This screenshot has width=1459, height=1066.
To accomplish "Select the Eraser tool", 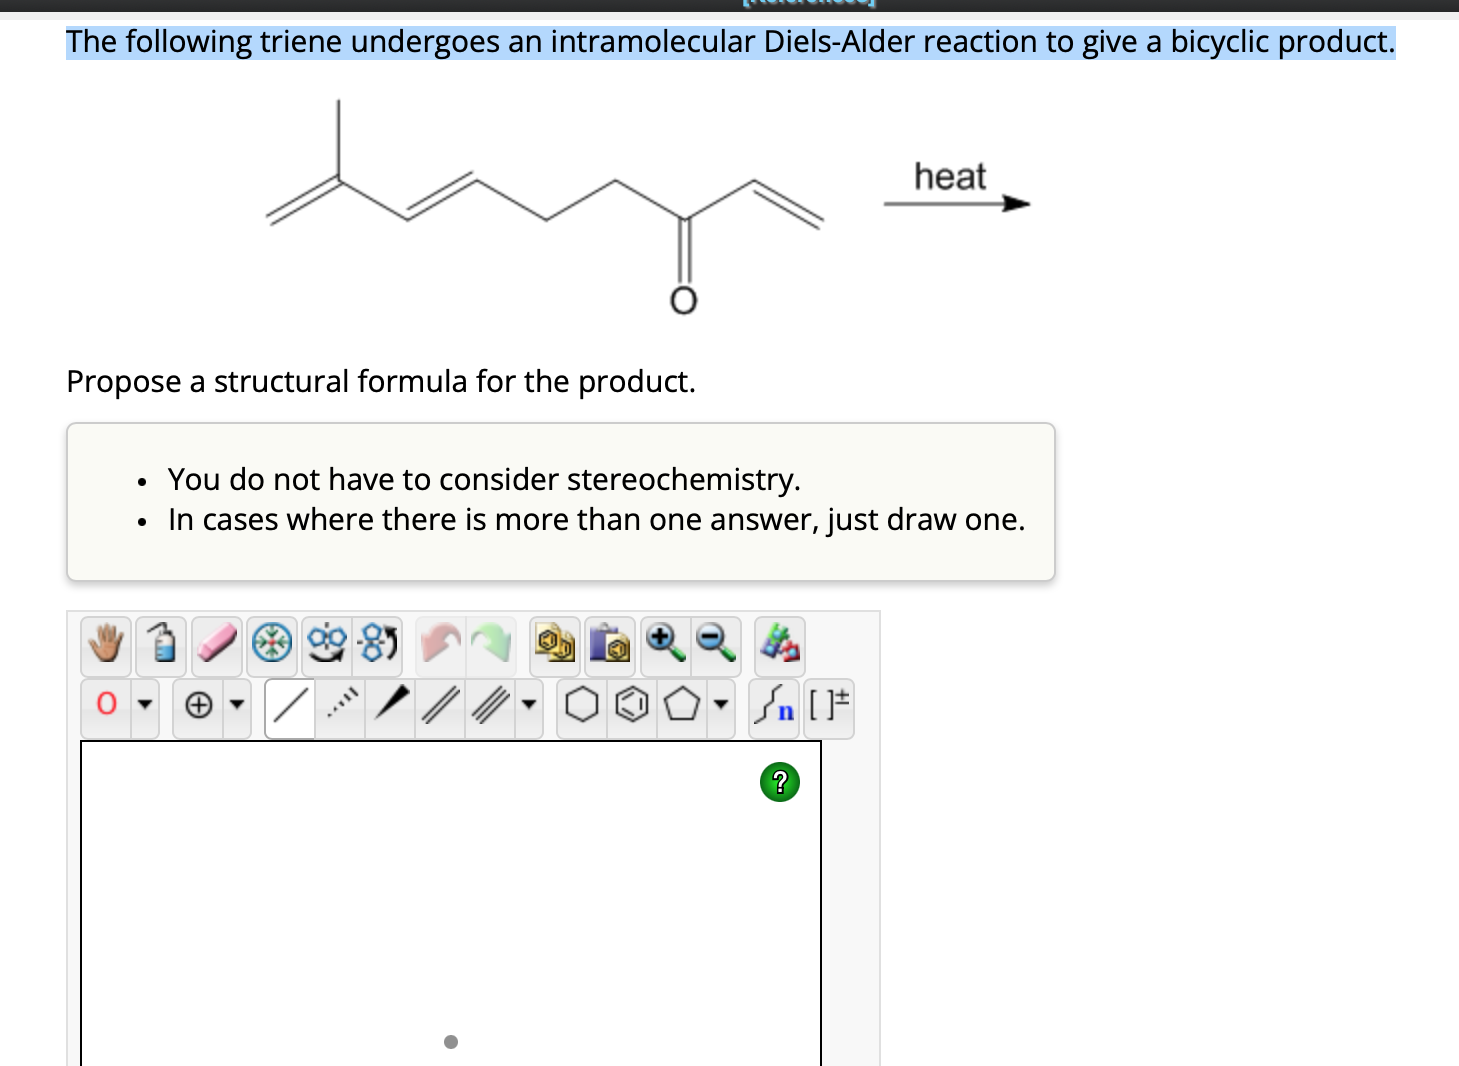I will coord(217,645).
